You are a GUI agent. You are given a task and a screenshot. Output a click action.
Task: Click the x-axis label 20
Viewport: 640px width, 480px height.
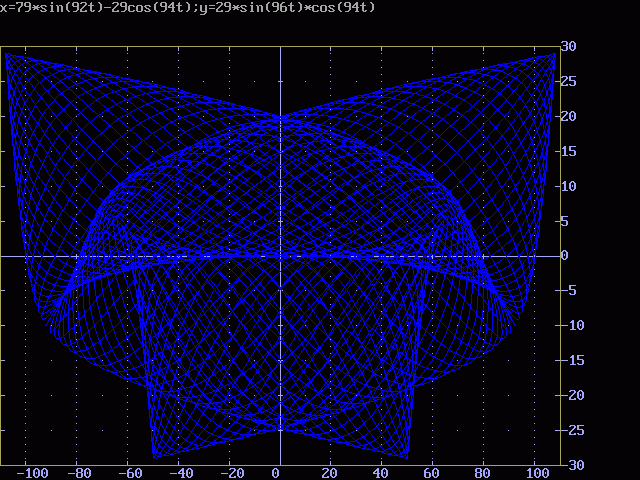pos(329,473)
